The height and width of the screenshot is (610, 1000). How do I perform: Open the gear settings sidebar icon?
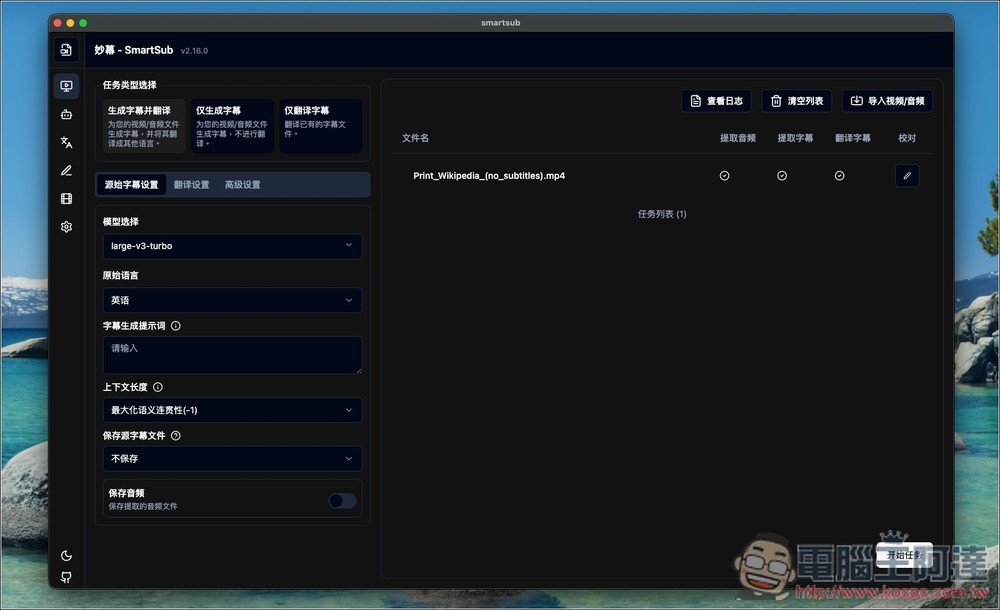[x=66, y=227]
